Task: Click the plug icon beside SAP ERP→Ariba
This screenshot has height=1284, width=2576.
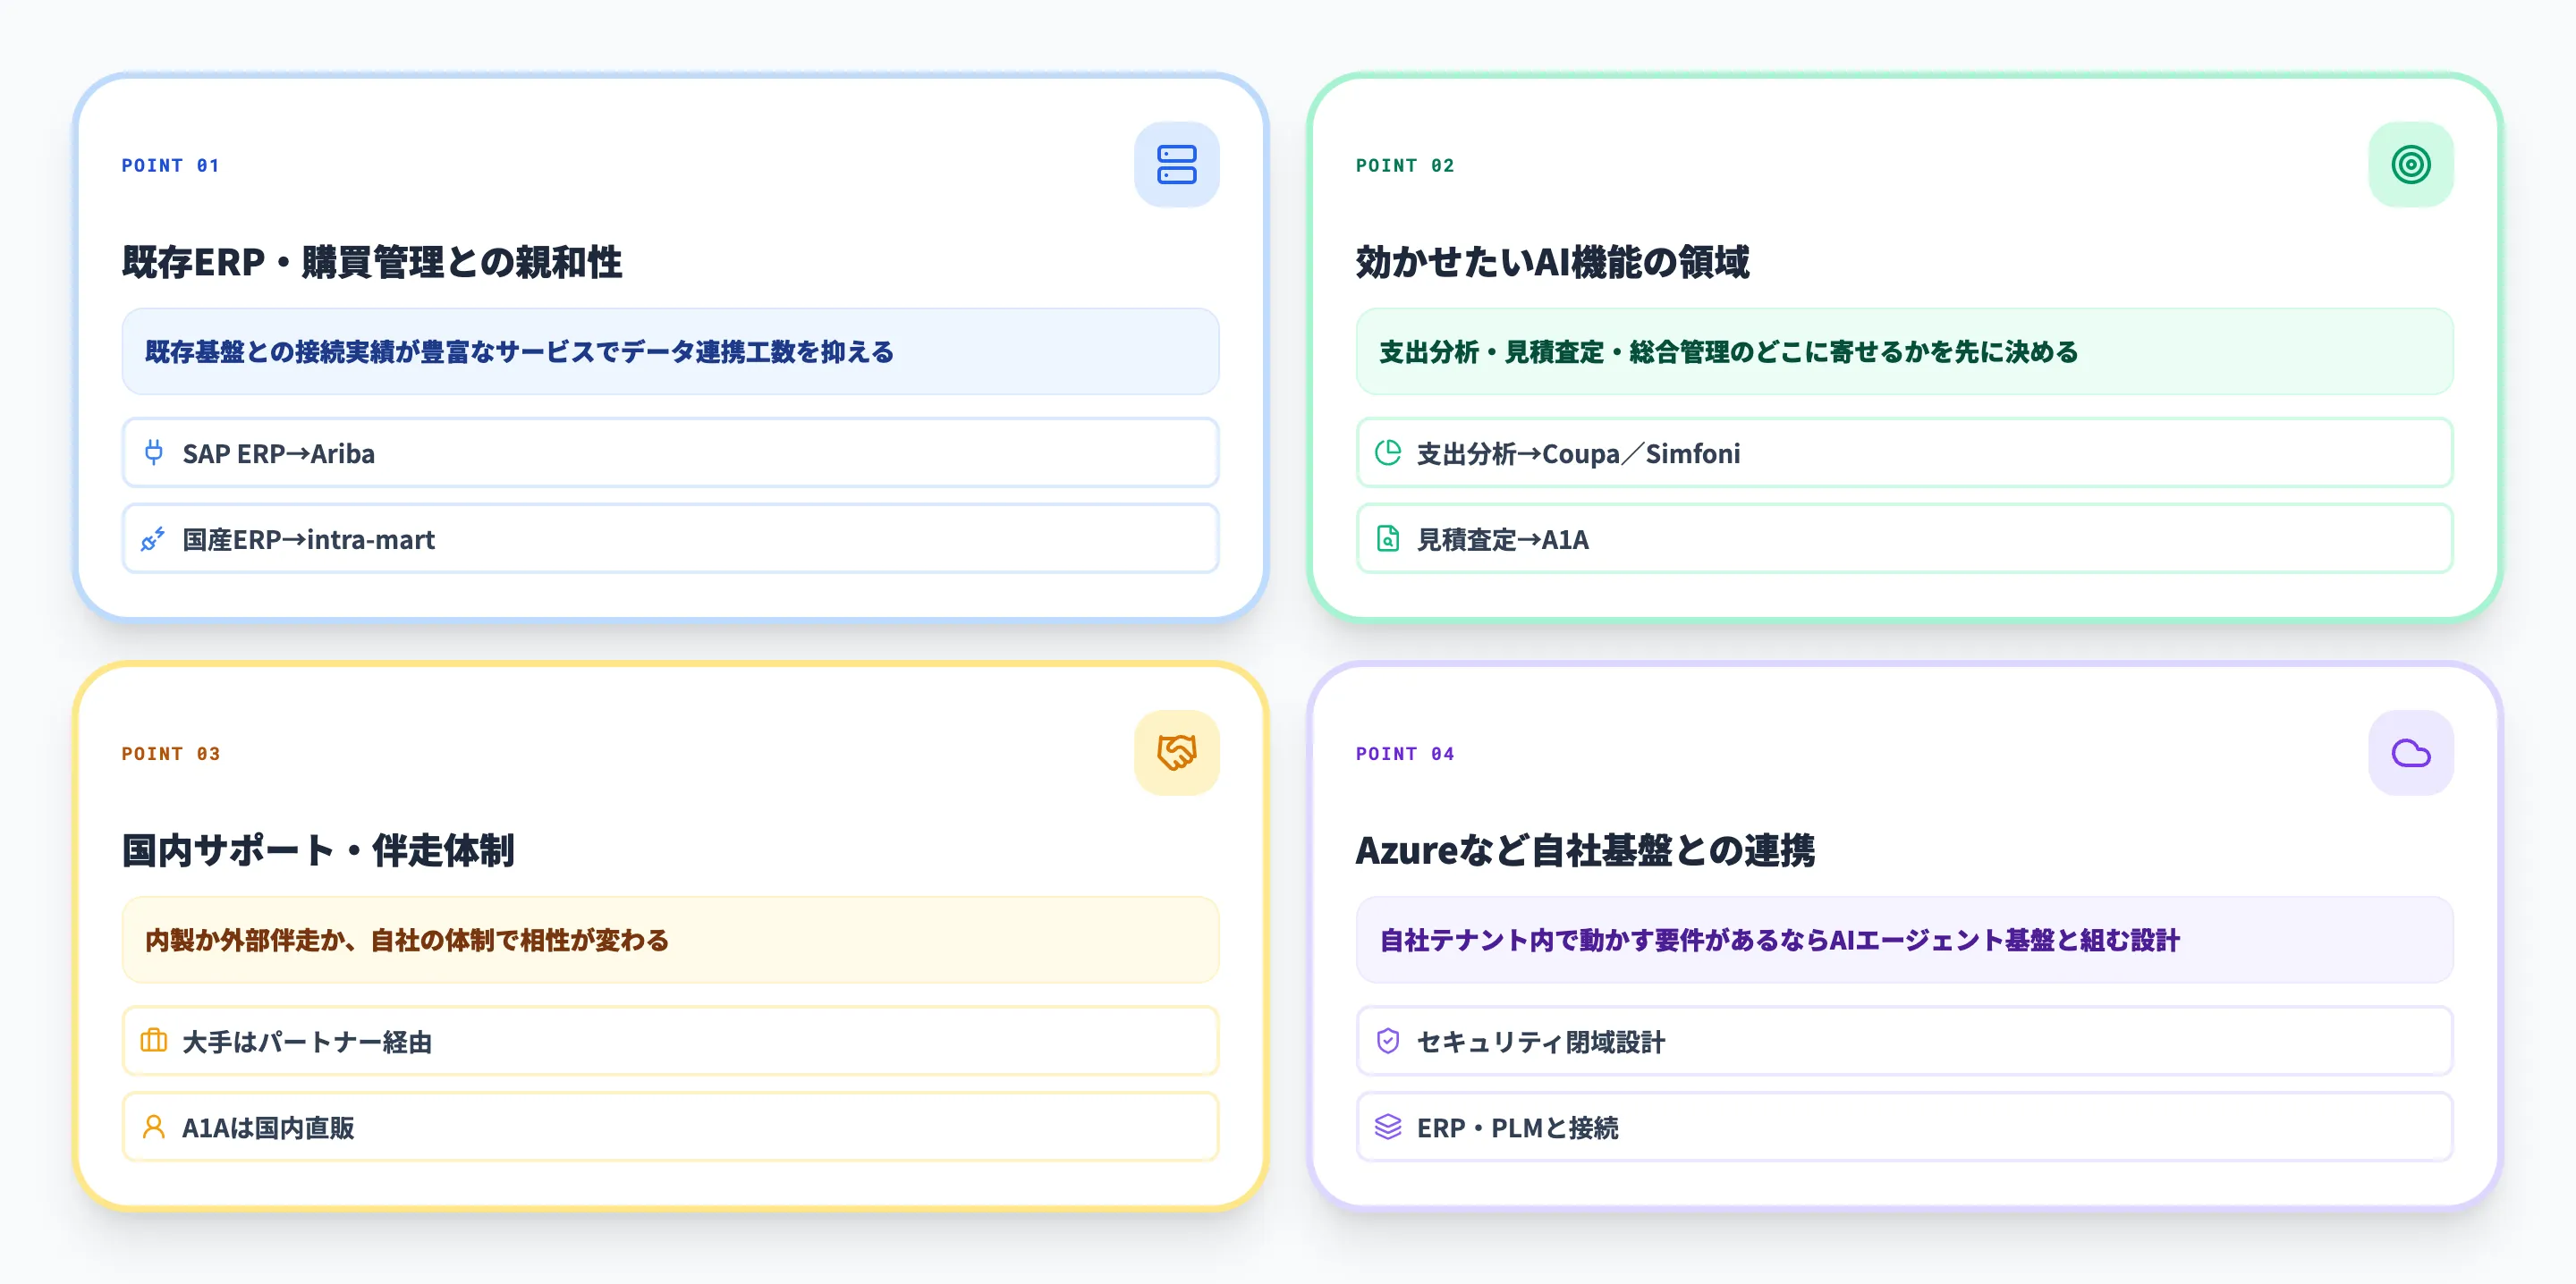Action: pos(153,453)
